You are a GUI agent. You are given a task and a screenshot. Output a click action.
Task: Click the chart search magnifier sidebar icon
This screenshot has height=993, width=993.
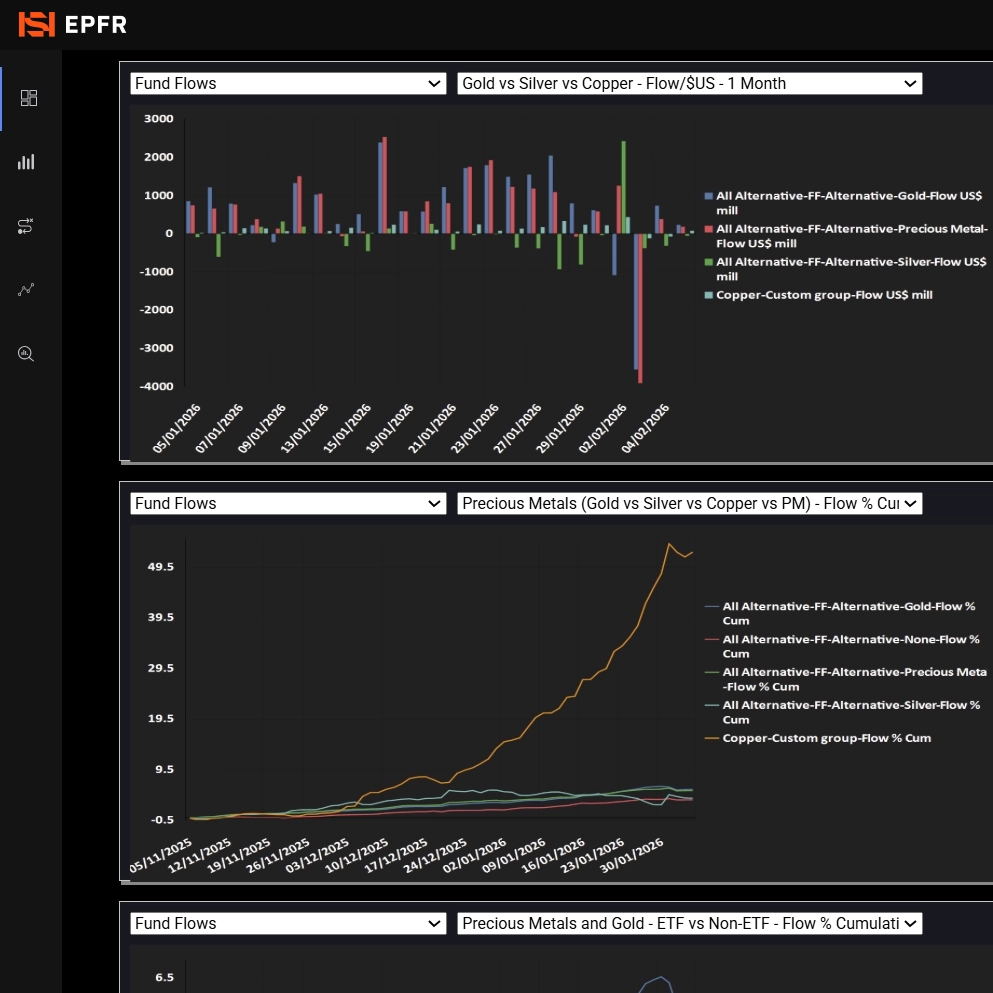pyautogui.click(x=27, y=354)
